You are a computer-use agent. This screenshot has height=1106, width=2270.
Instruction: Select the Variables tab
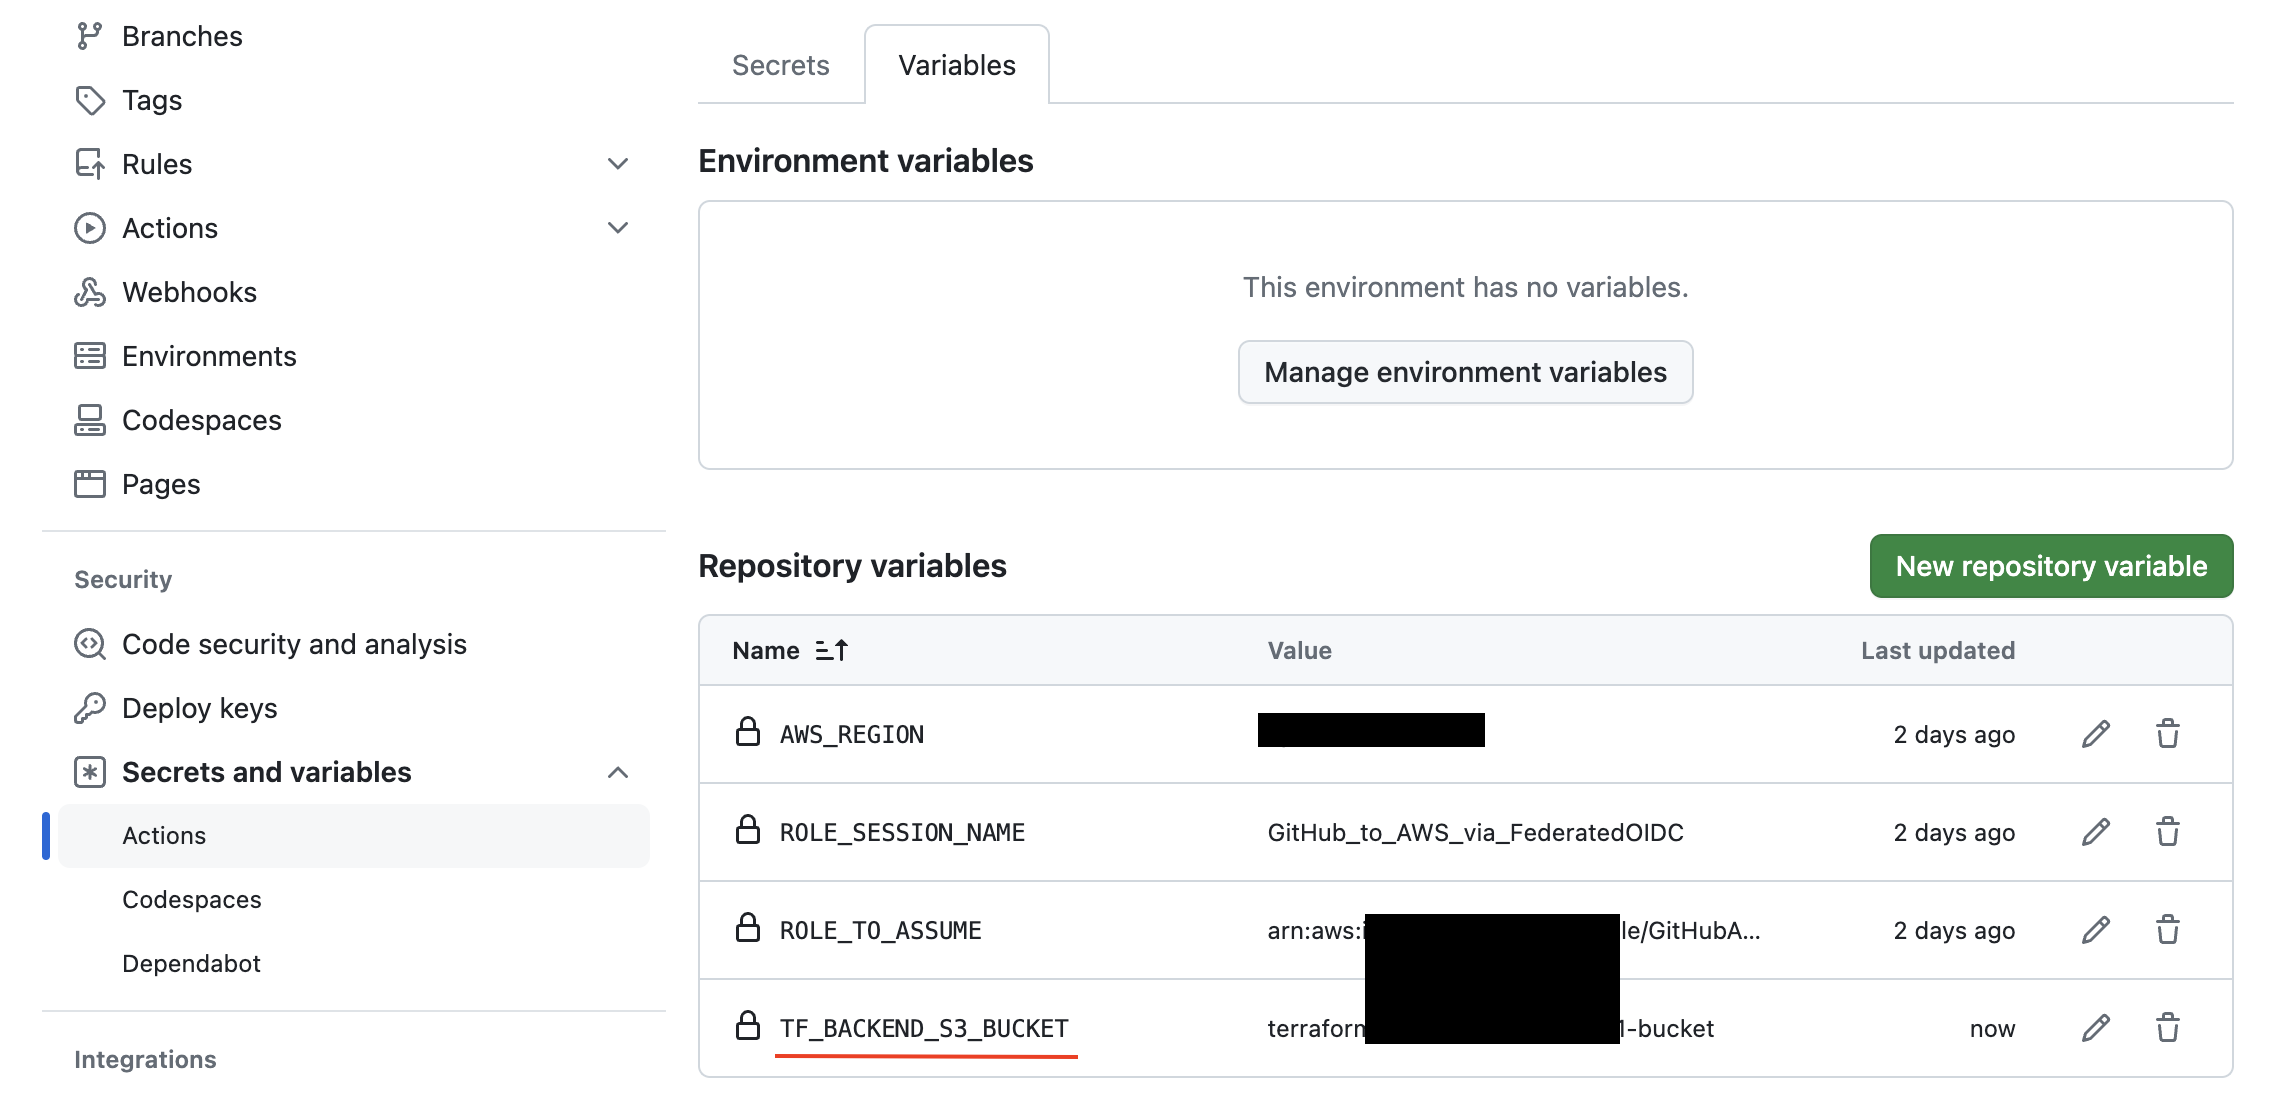click(956, 64)
